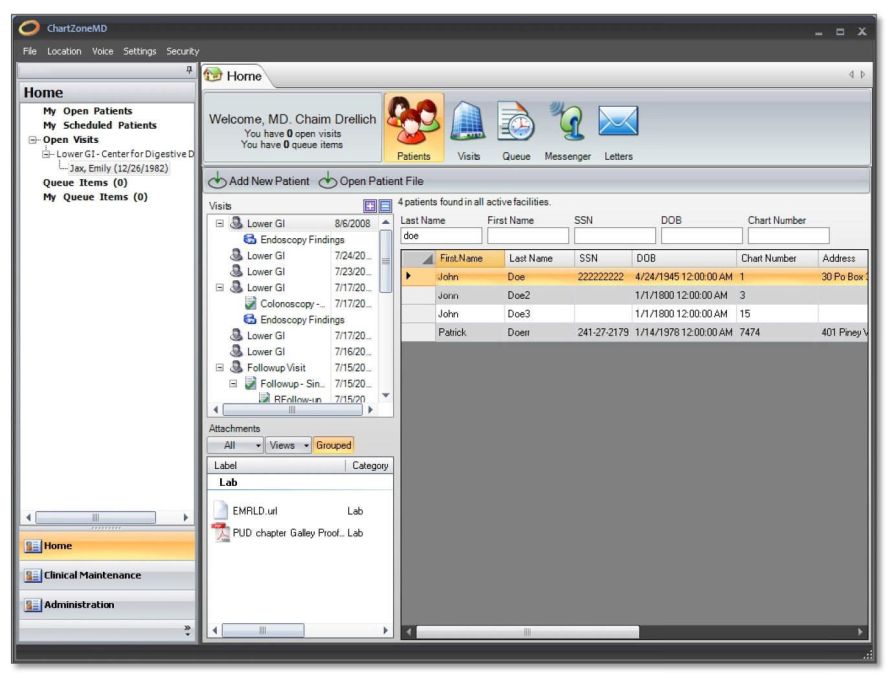
Task: Click next tab arrow at top right
Action: point(863,74)
